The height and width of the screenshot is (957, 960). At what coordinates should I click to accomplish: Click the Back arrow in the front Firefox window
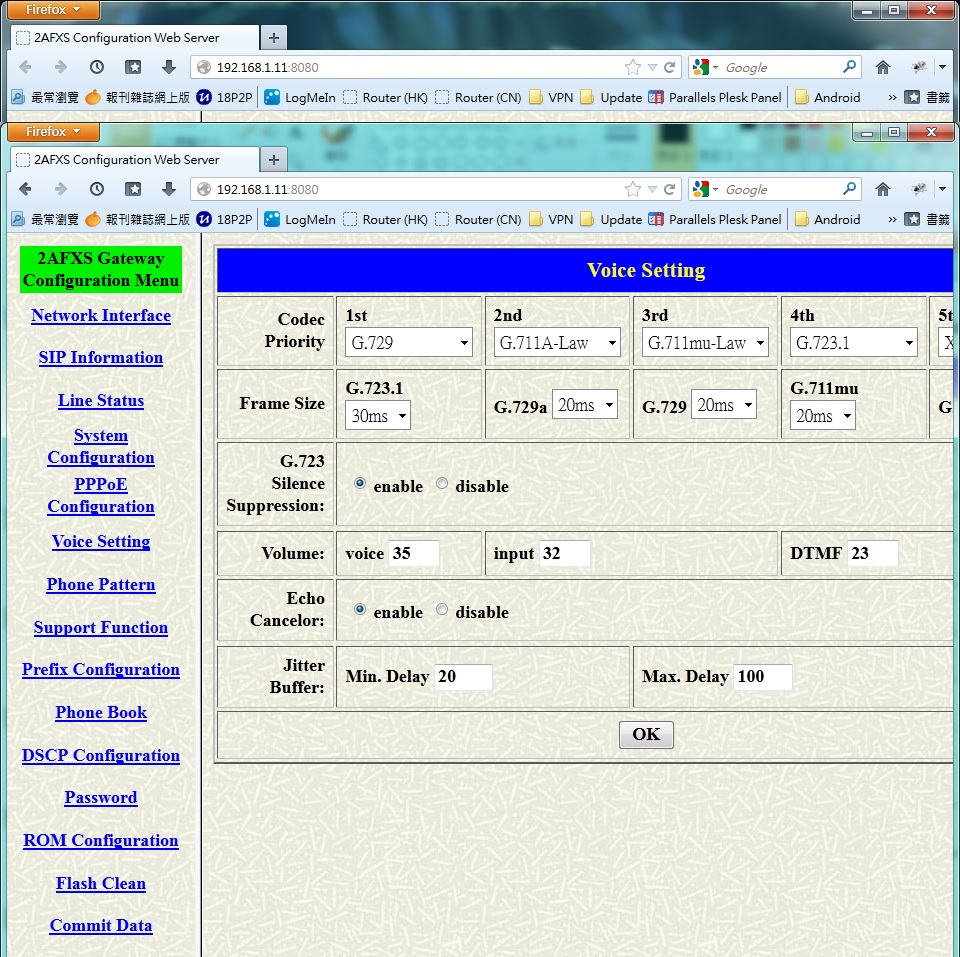pyautogui.click(x=25, y=189)
